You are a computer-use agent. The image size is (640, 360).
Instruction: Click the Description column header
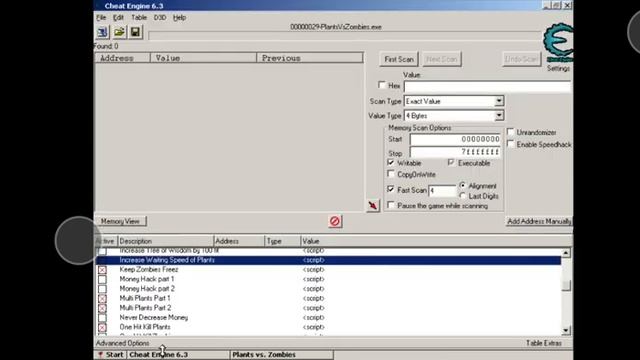pyautogui.click(x=165, y=241)
